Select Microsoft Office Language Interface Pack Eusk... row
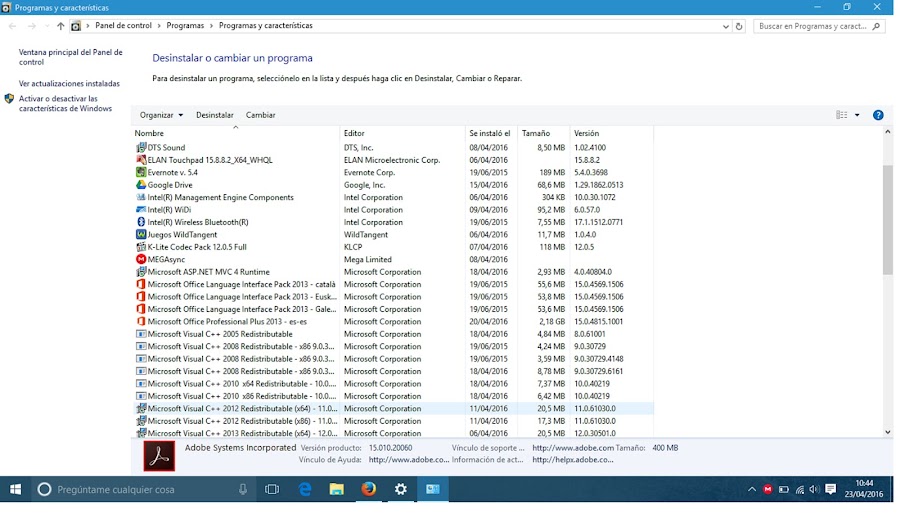900x514 pixels. [x=393, y=297]
